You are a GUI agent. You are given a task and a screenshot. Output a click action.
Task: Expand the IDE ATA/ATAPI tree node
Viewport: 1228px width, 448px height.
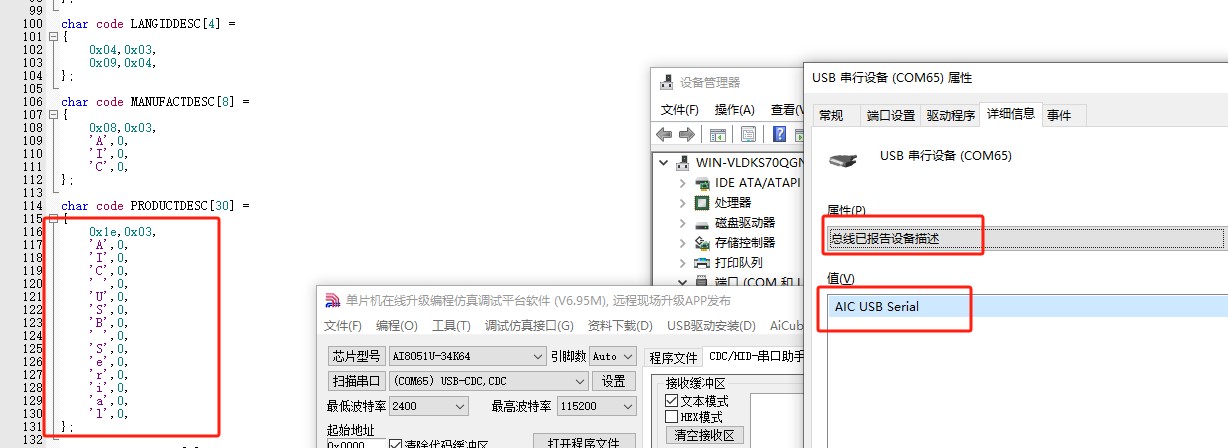683,183
